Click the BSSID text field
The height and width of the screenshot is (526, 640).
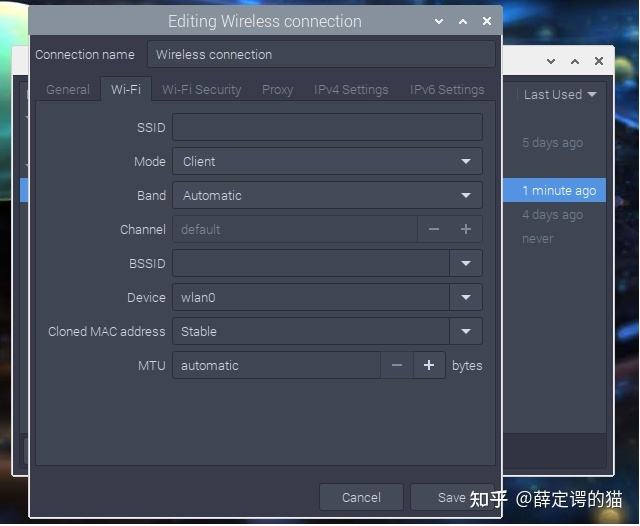tap(311, 263)
